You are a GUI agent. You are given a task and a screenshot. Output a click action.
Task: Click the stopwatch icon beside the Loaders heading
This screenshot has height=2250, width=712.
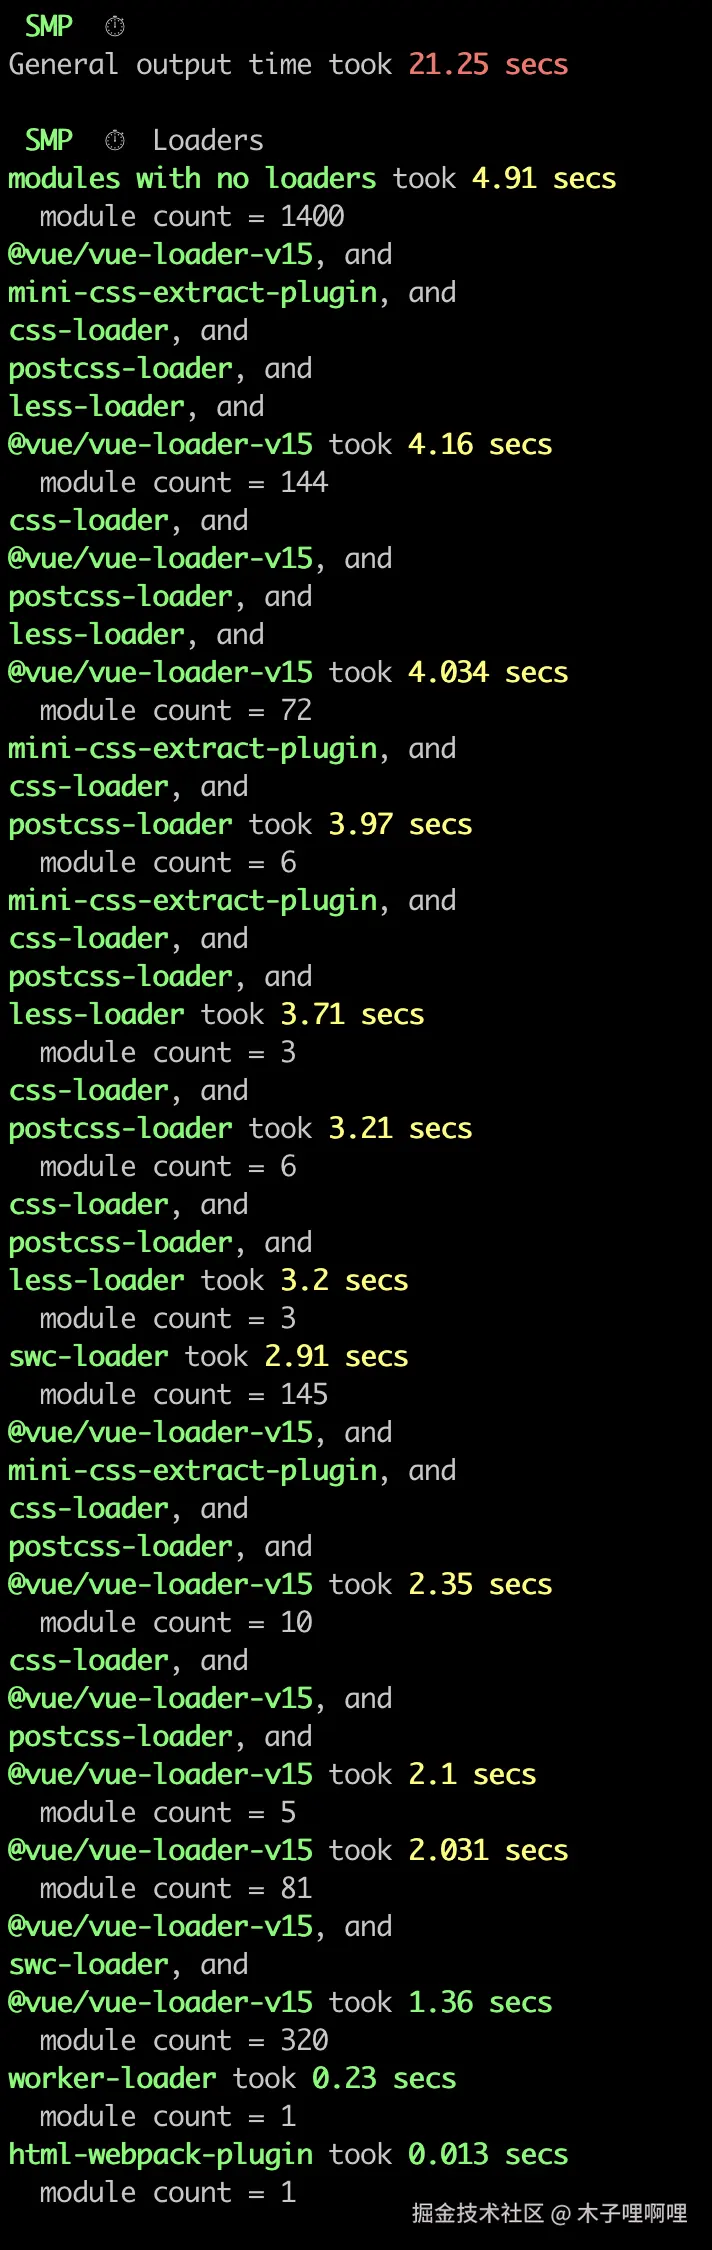click(115, 140)
